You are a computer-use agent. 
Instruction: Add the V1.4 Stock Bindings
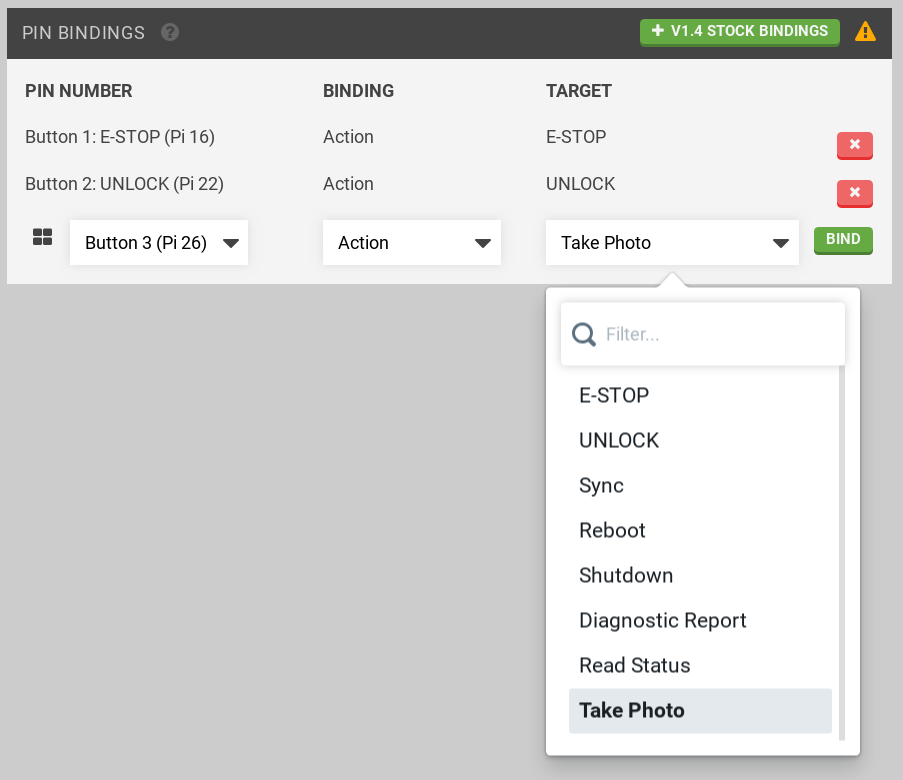pyautogui.click(x=740, y=31)
